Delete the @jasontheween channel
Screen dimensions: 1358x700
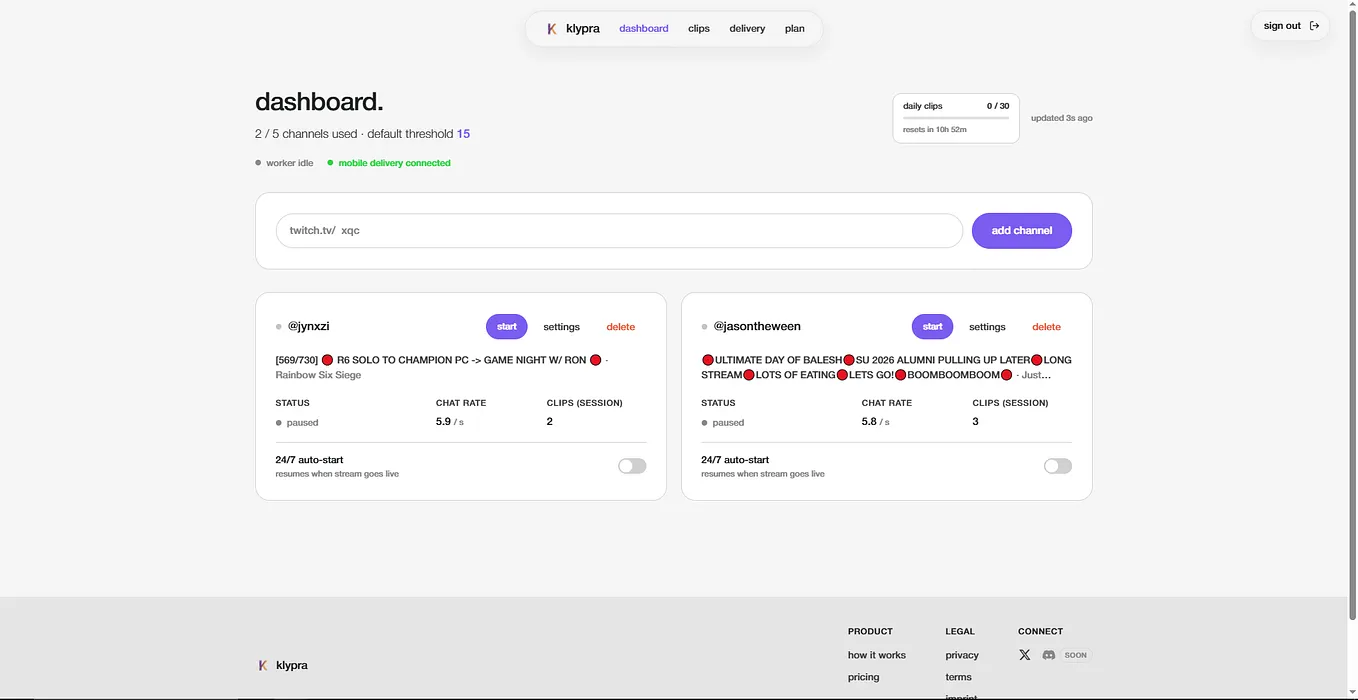click(1046, 327)
